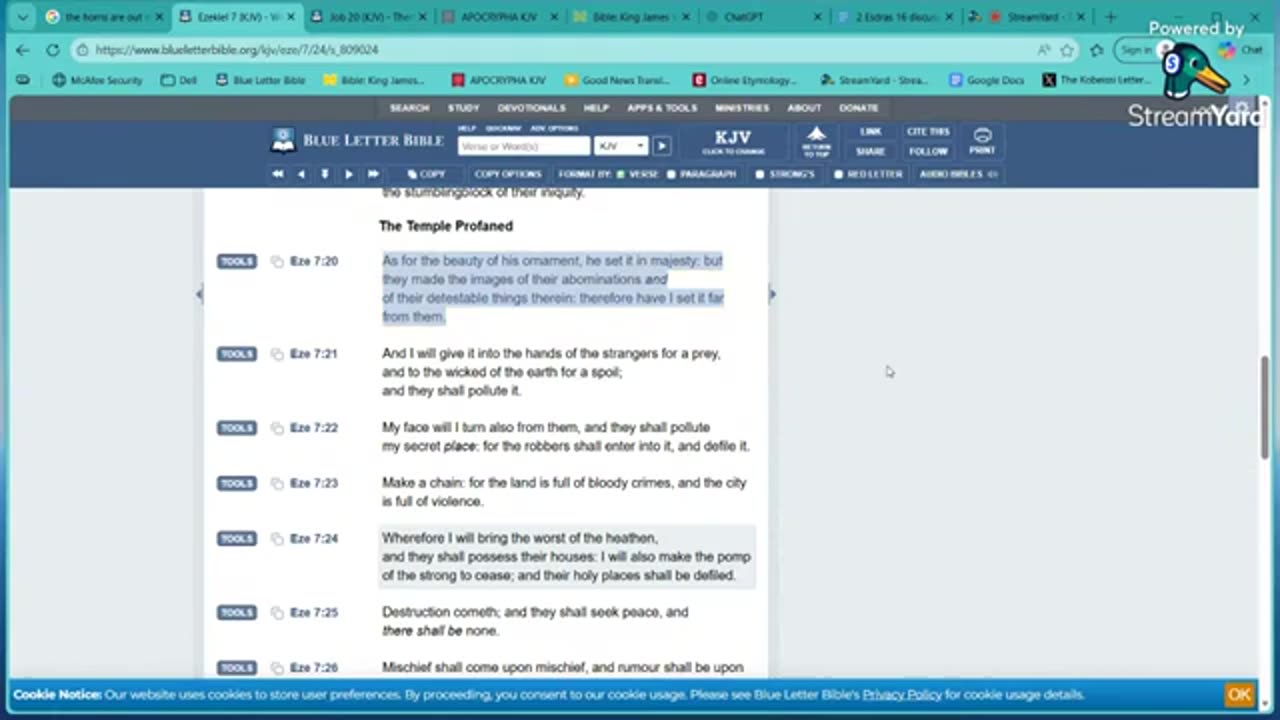Open the APOCRYPHA KJV bookmark
The height and width of the screenshot is (720, 1280).
pyautogui.click(x=497, y=80)
